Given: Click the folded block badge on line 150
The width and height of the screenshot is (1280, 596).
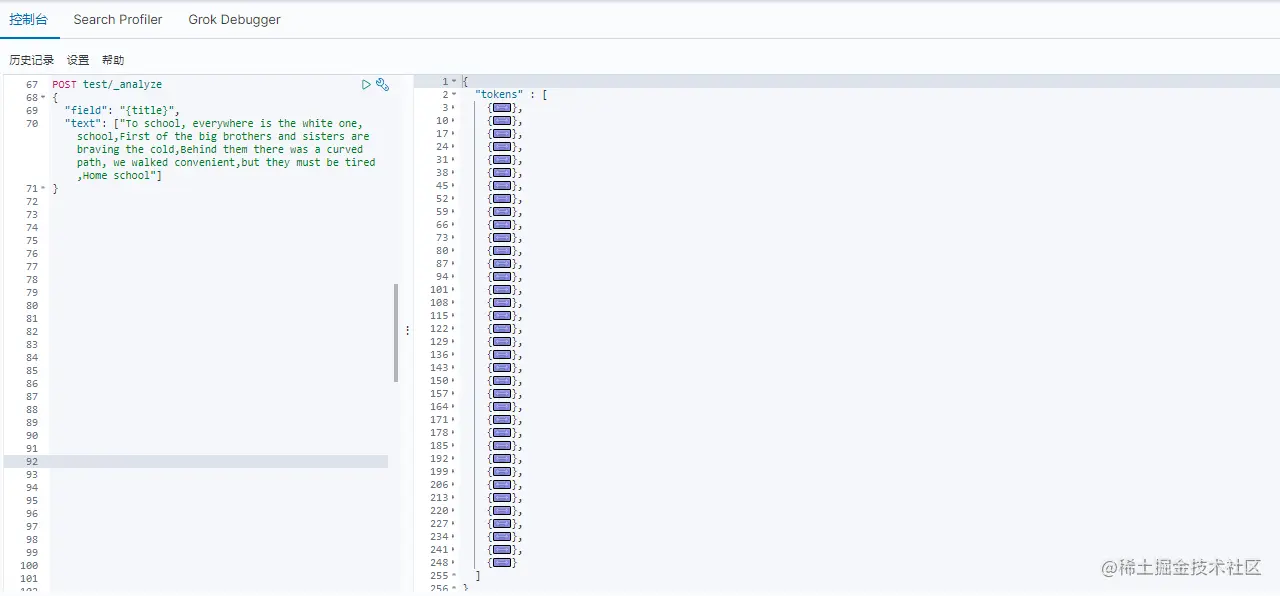Looking at the screenshot, I should [x=502, y=381].
